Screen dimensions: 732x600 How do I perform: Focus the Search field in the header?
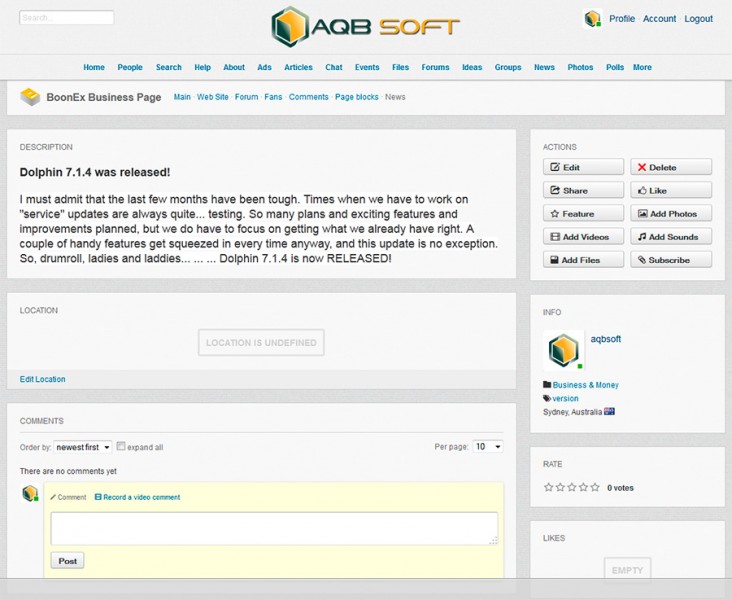point(67,18)
